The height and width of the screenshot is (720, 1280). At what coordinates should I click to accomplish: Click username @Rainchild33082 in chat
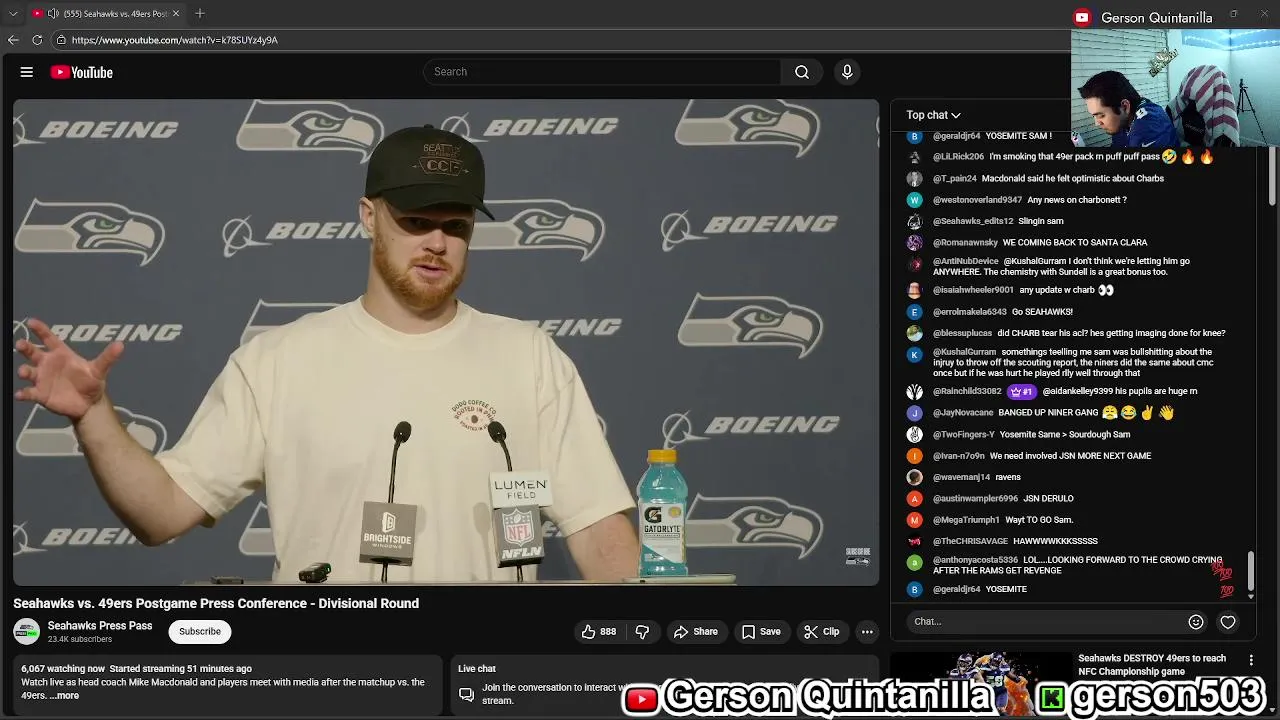[967, 392]
